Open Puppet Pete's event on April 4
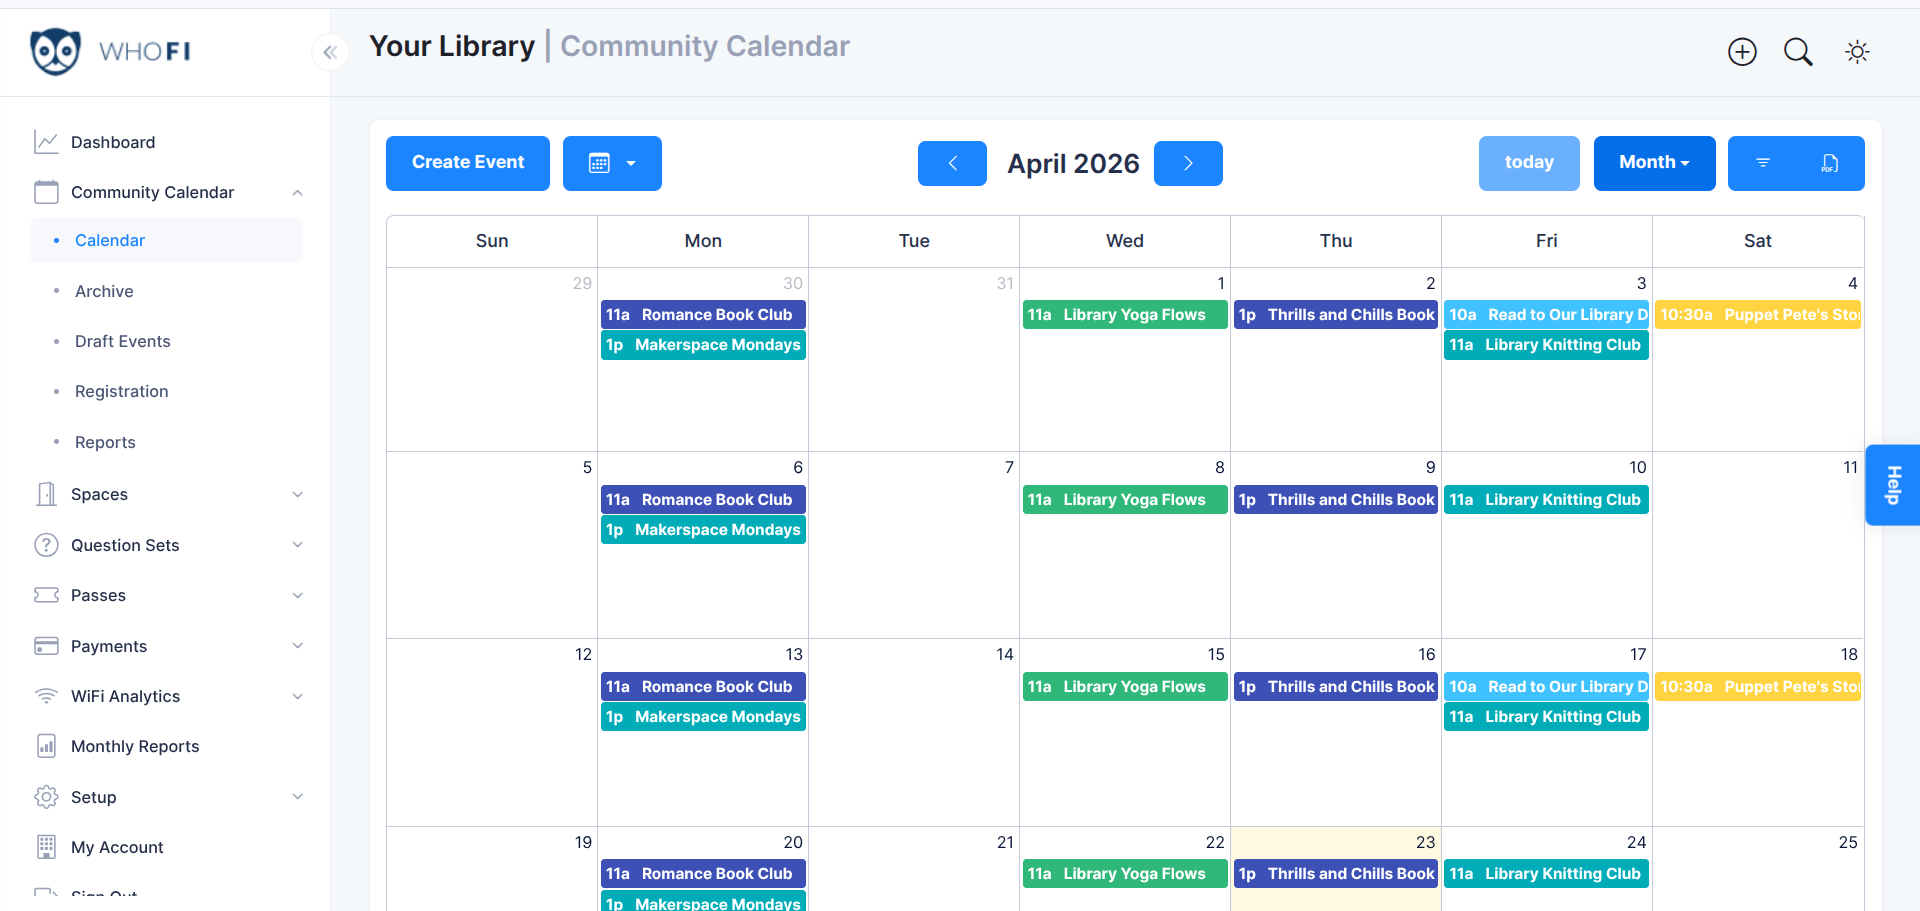The image size is (1920, 911). coord(1758,315)
